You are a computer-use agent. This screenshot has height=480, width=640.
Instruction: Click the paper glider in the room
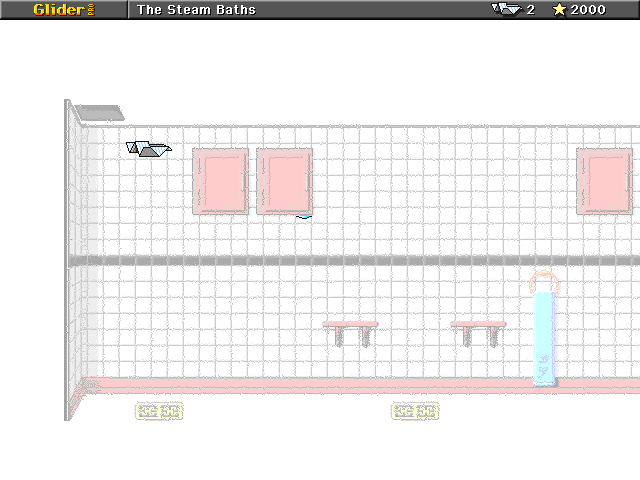click(x=149, y=149)
